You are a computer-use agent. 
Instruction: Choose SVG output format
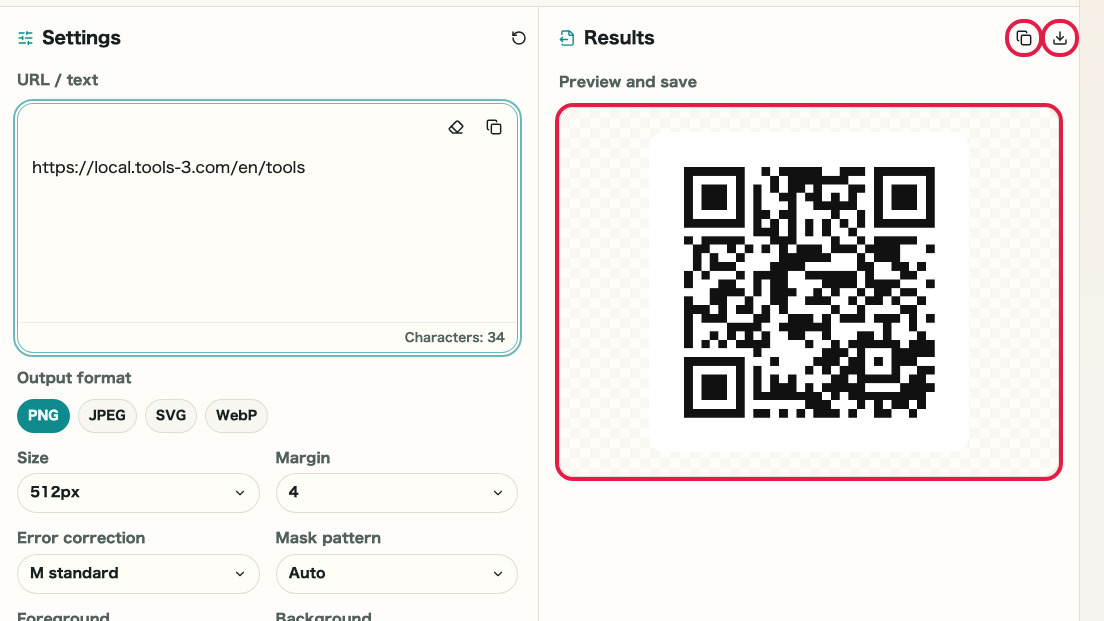click(170, 415)
